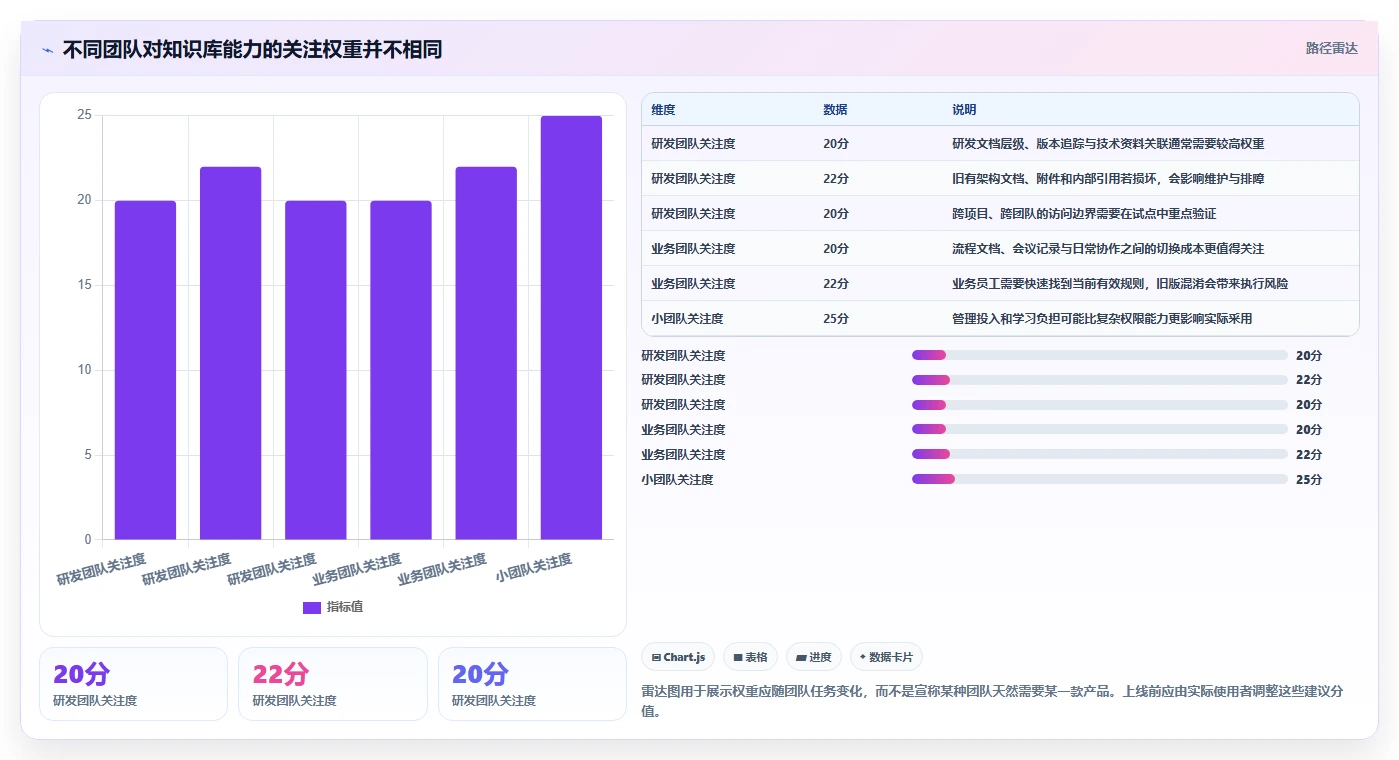This screenshot has width=1399, height=760.
Task: Click the 业务团队关注度 chart bar valued 20
Action: (x=401, y=370)
